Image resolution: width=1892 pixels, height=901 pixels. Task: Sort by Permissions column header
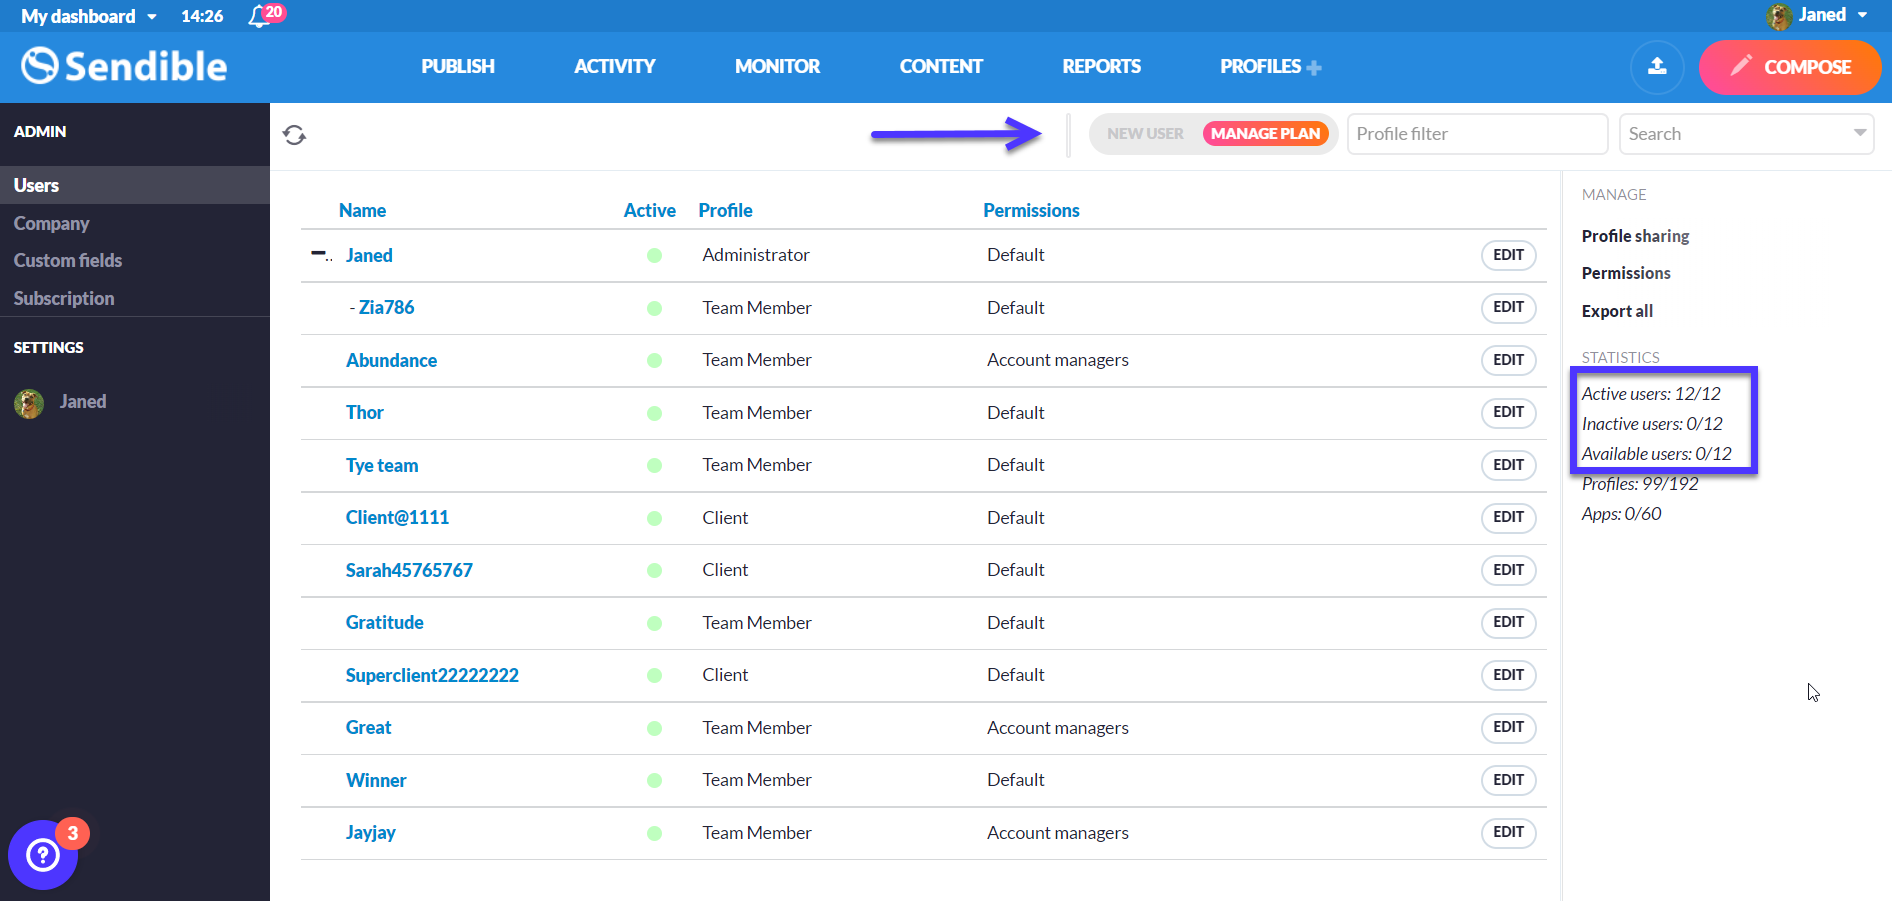pos(1031,210)
